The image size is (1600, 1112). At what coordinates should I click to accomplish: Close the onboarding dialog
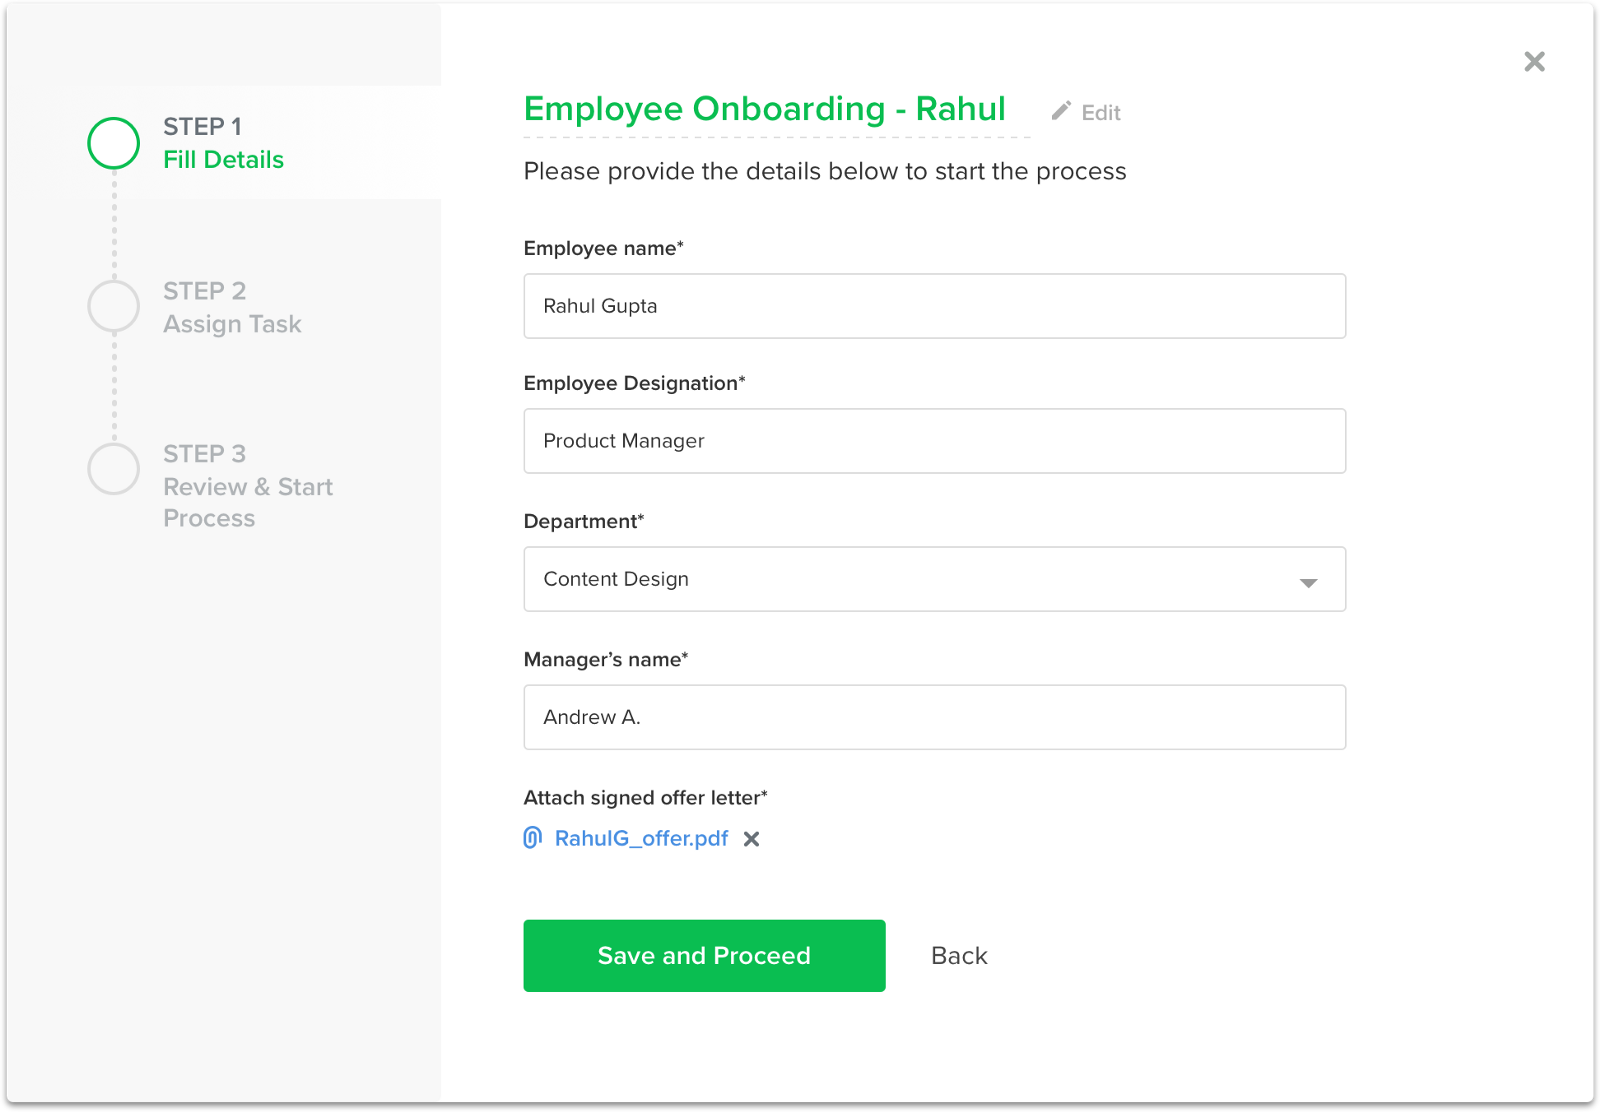tap(1534, 62)
